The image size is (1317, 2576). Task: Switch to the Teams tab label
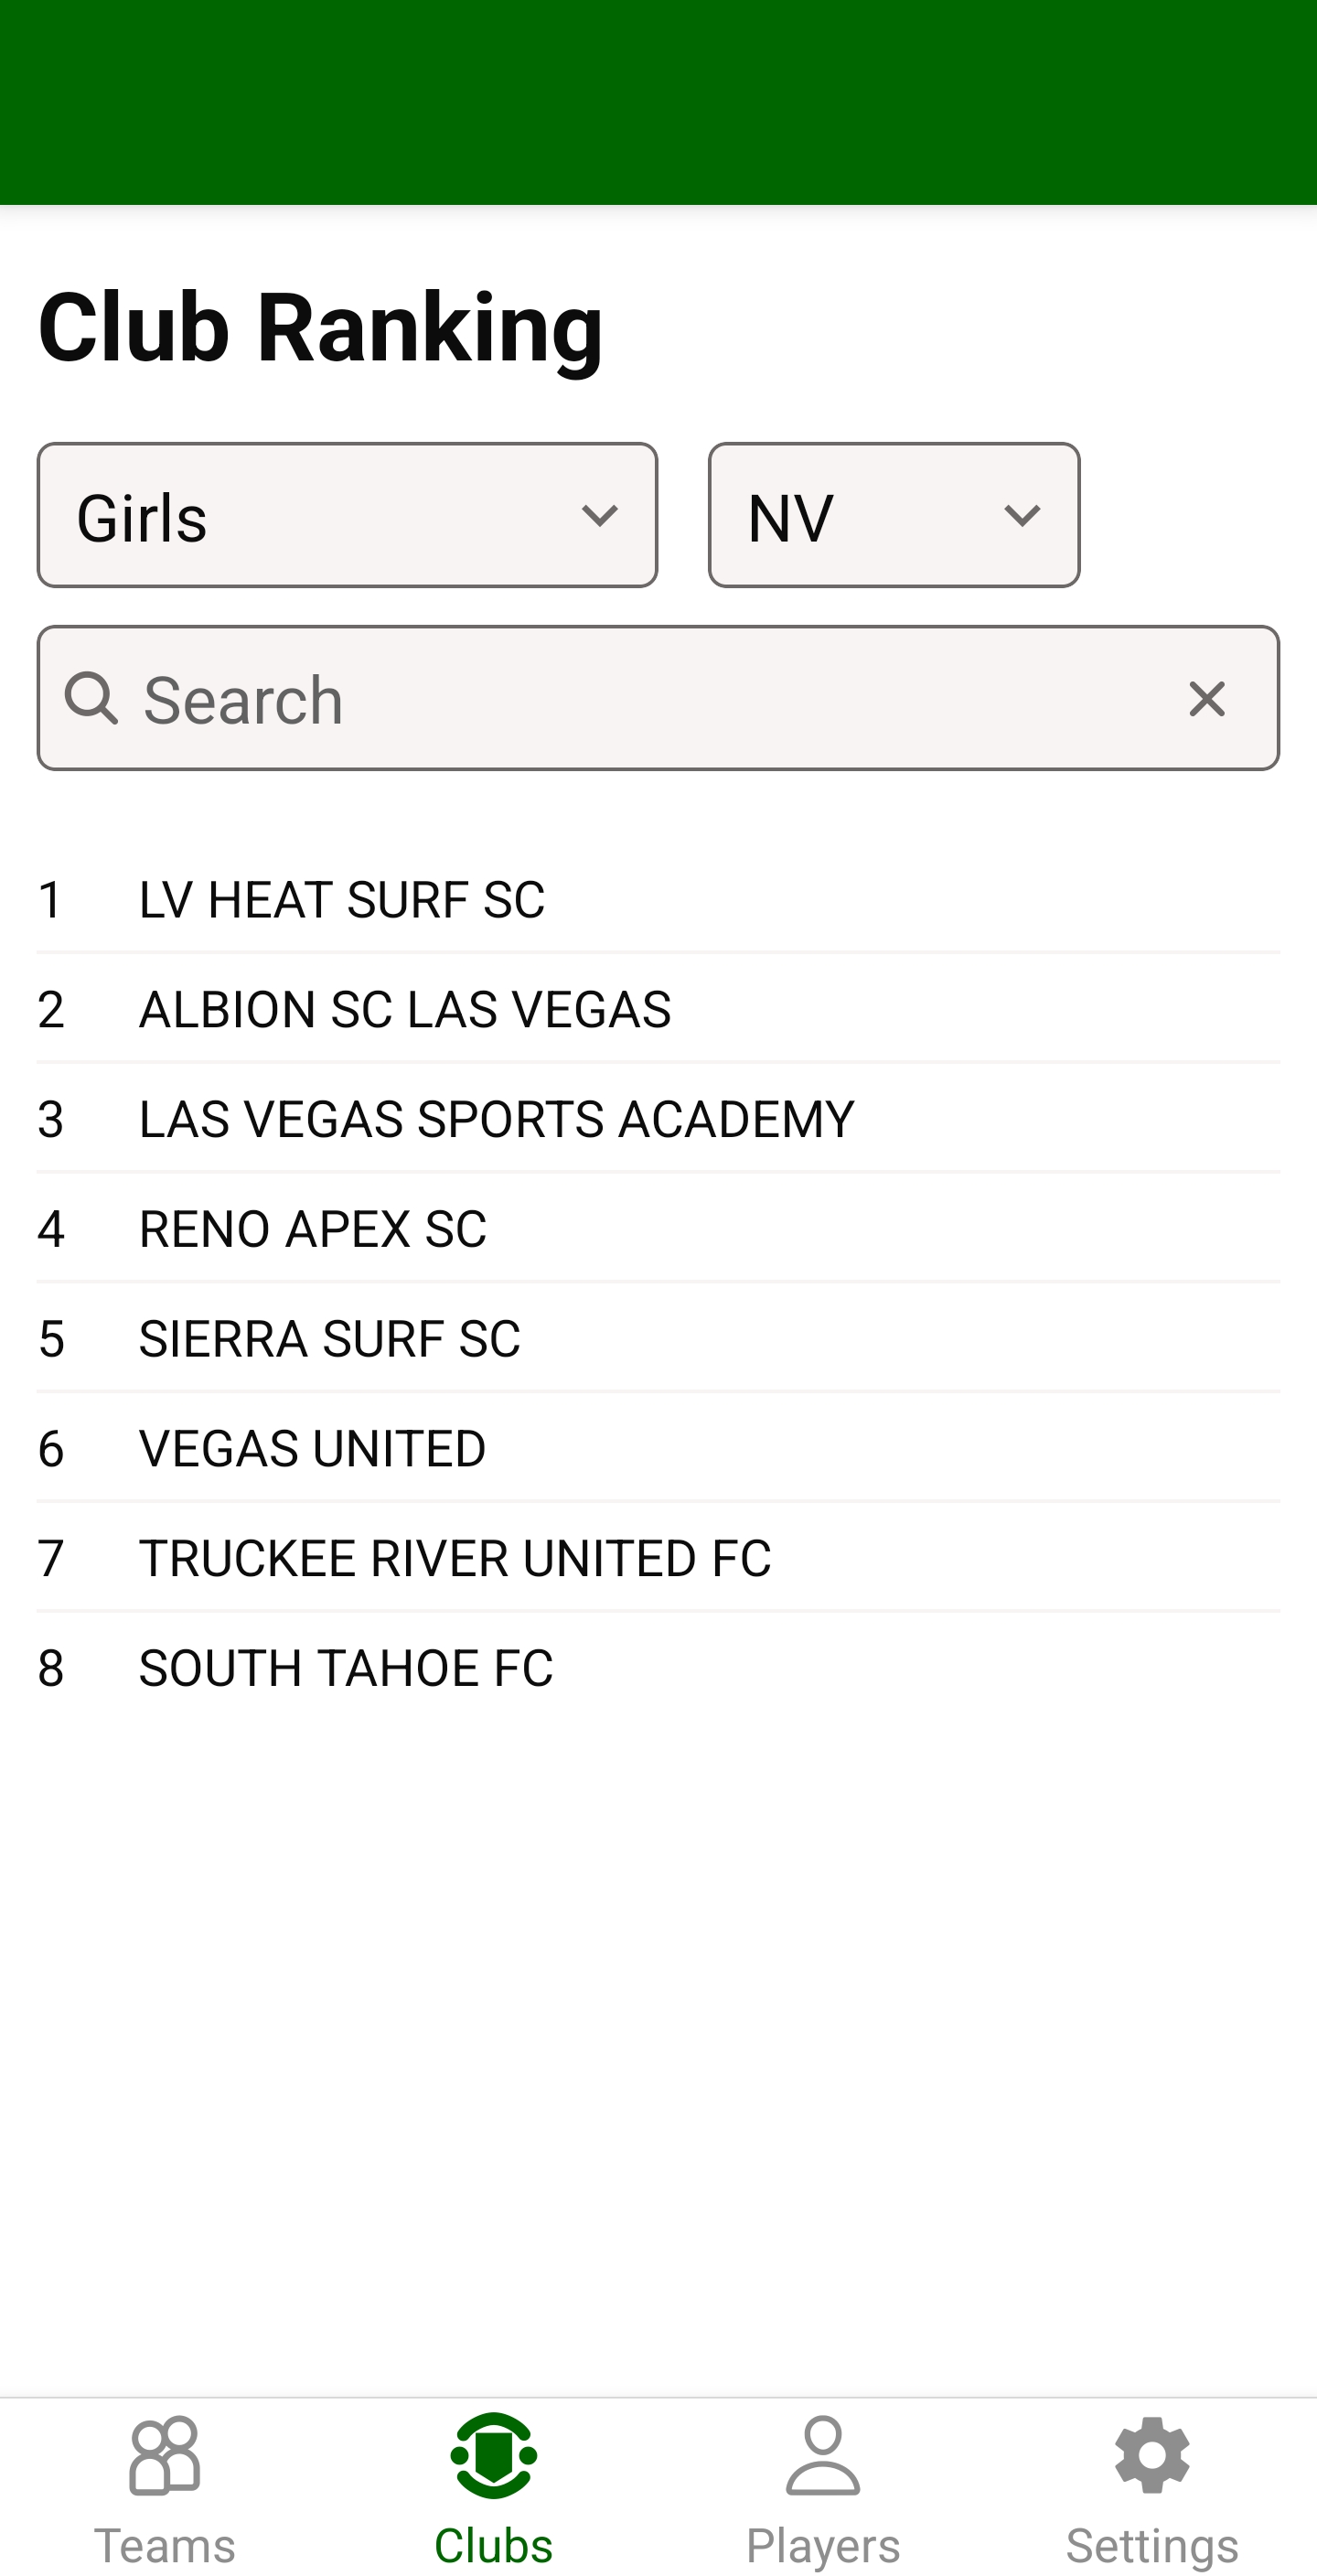click(165, 2544)
